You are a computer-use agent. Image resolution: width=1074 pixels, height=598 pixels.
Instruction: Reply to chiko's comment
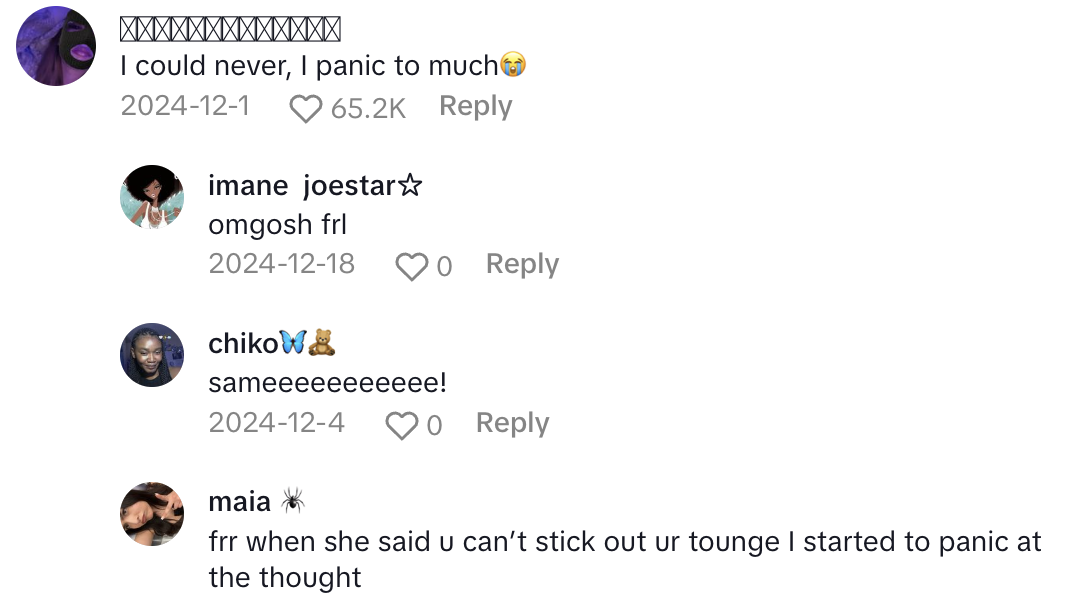[x=512, y=423]
